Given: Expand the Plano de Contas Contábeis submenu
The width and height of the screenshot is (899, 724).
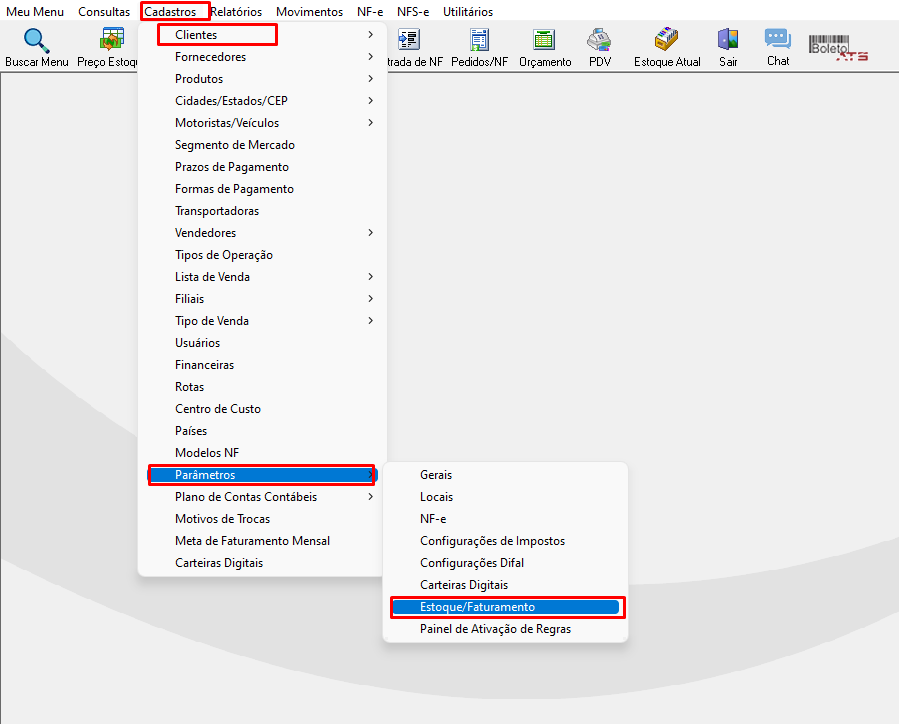Looking at the screenshot, I should 263,496.
